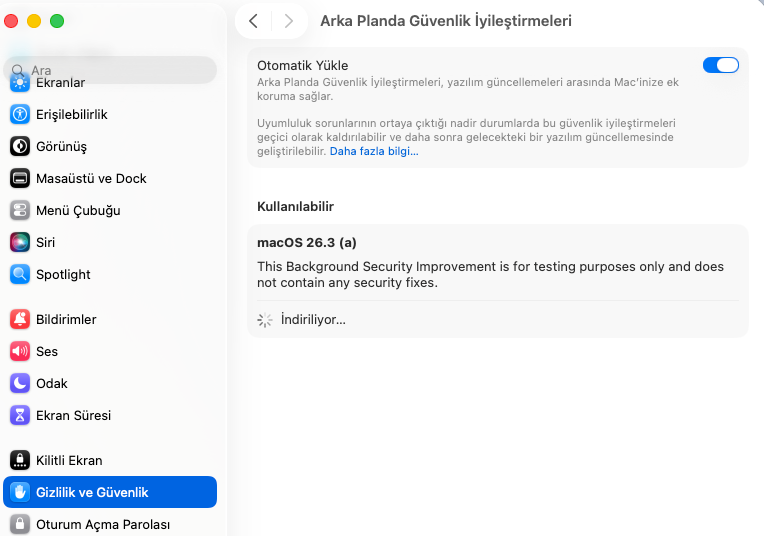The image size is (764, 536).
Task: Click the green full-screen window button
Action: coord(57,20)
